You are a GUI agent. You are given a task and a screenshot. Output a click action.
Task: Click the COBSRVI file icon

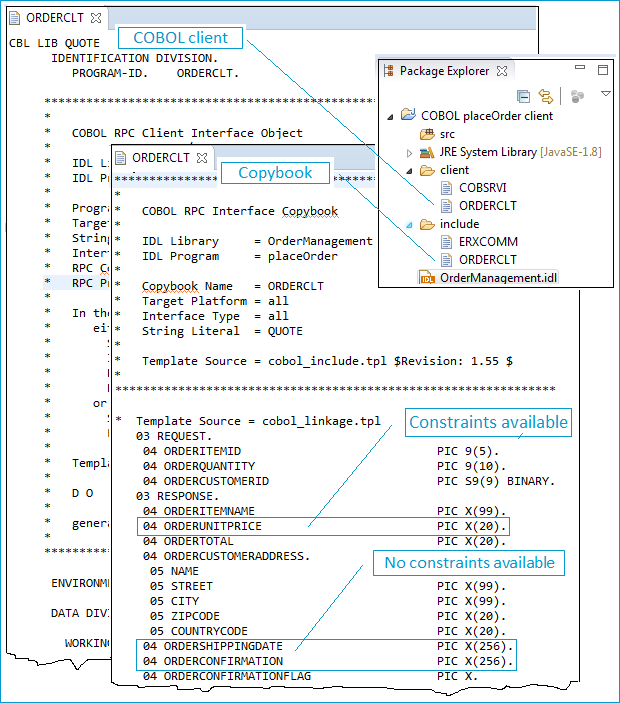coord(447,188)
